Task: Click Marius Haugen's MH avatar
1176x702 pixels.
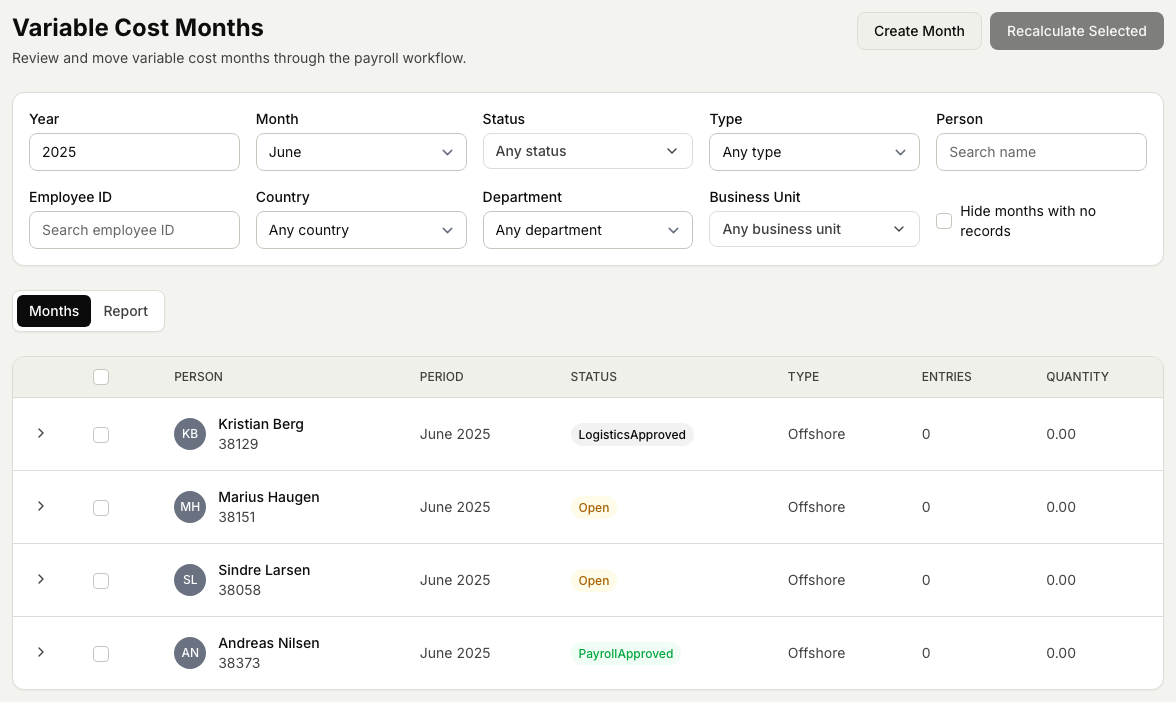Action: coord(190,507)
